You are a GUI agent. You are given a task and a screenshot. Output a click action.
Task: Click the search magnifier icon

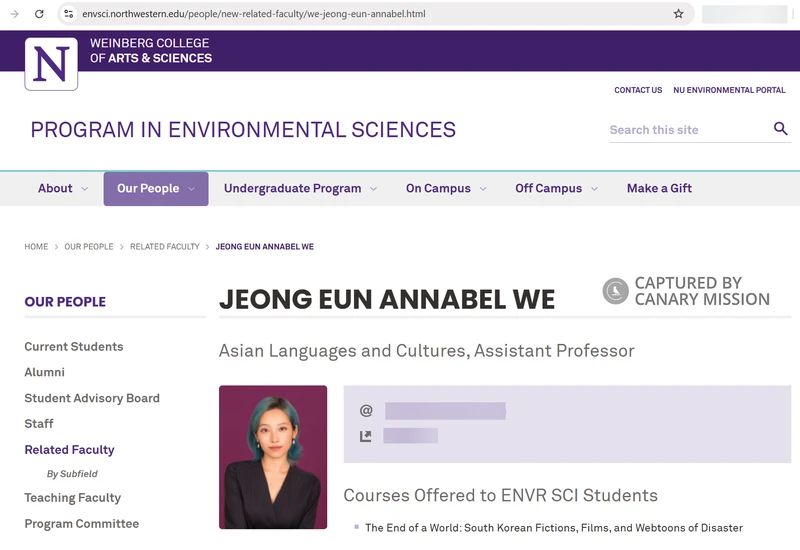pyautogui.click(x=780, y=129)
